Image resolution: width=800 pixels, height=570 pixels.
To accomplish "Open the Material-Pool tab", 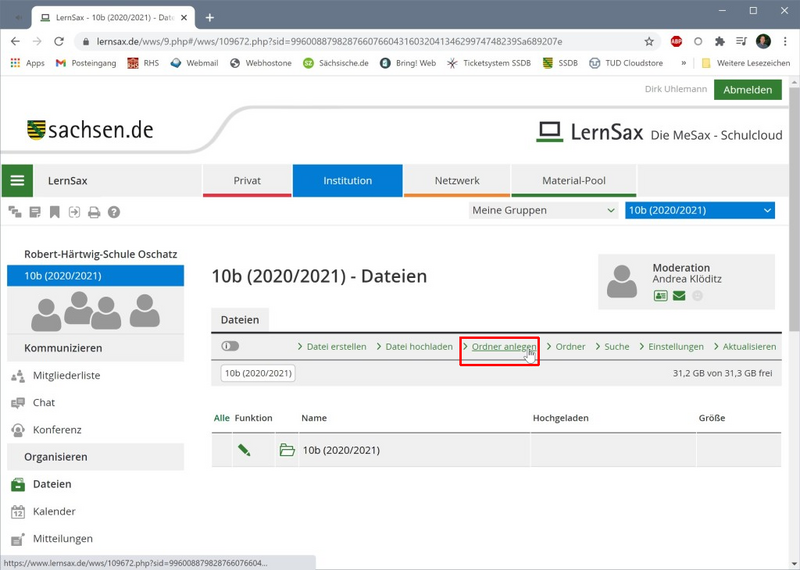I will pyautogui.click(x=574, y=181).
